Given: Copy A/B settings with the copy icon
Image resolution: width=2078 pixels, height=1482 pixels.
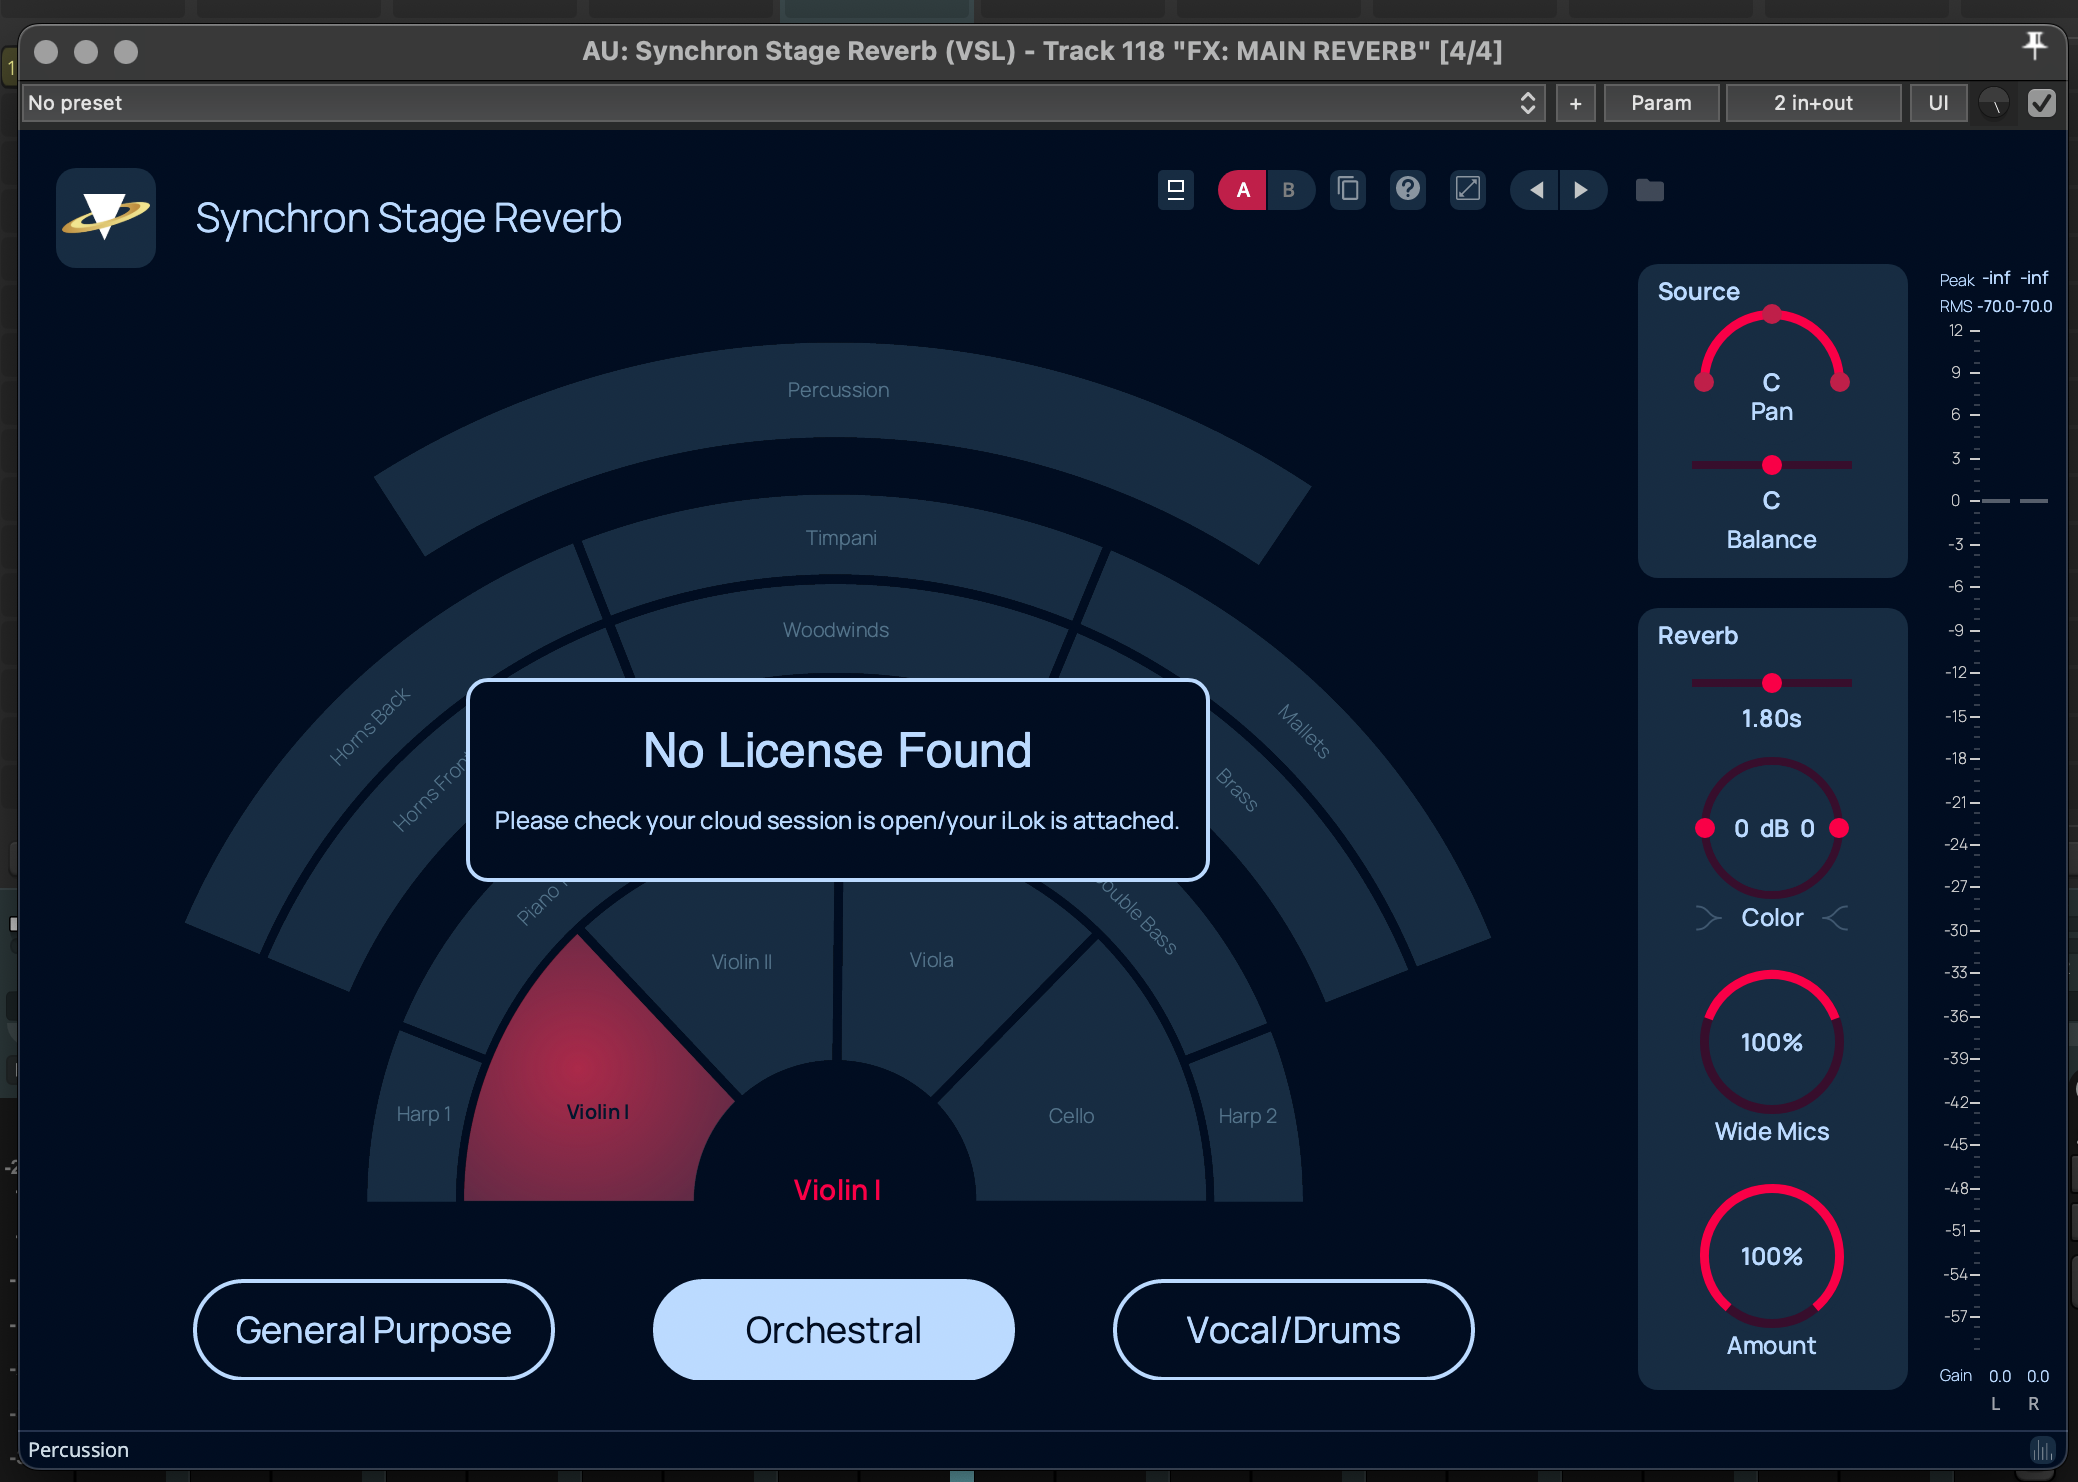Looking at the screenshot, I should [x=1348, y=189].
